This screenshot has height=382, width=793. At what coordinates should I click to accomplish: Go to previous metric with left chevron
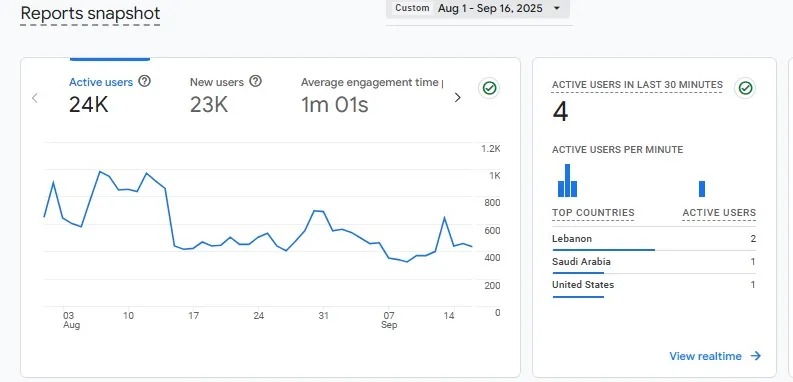click(x=34, y=98)
